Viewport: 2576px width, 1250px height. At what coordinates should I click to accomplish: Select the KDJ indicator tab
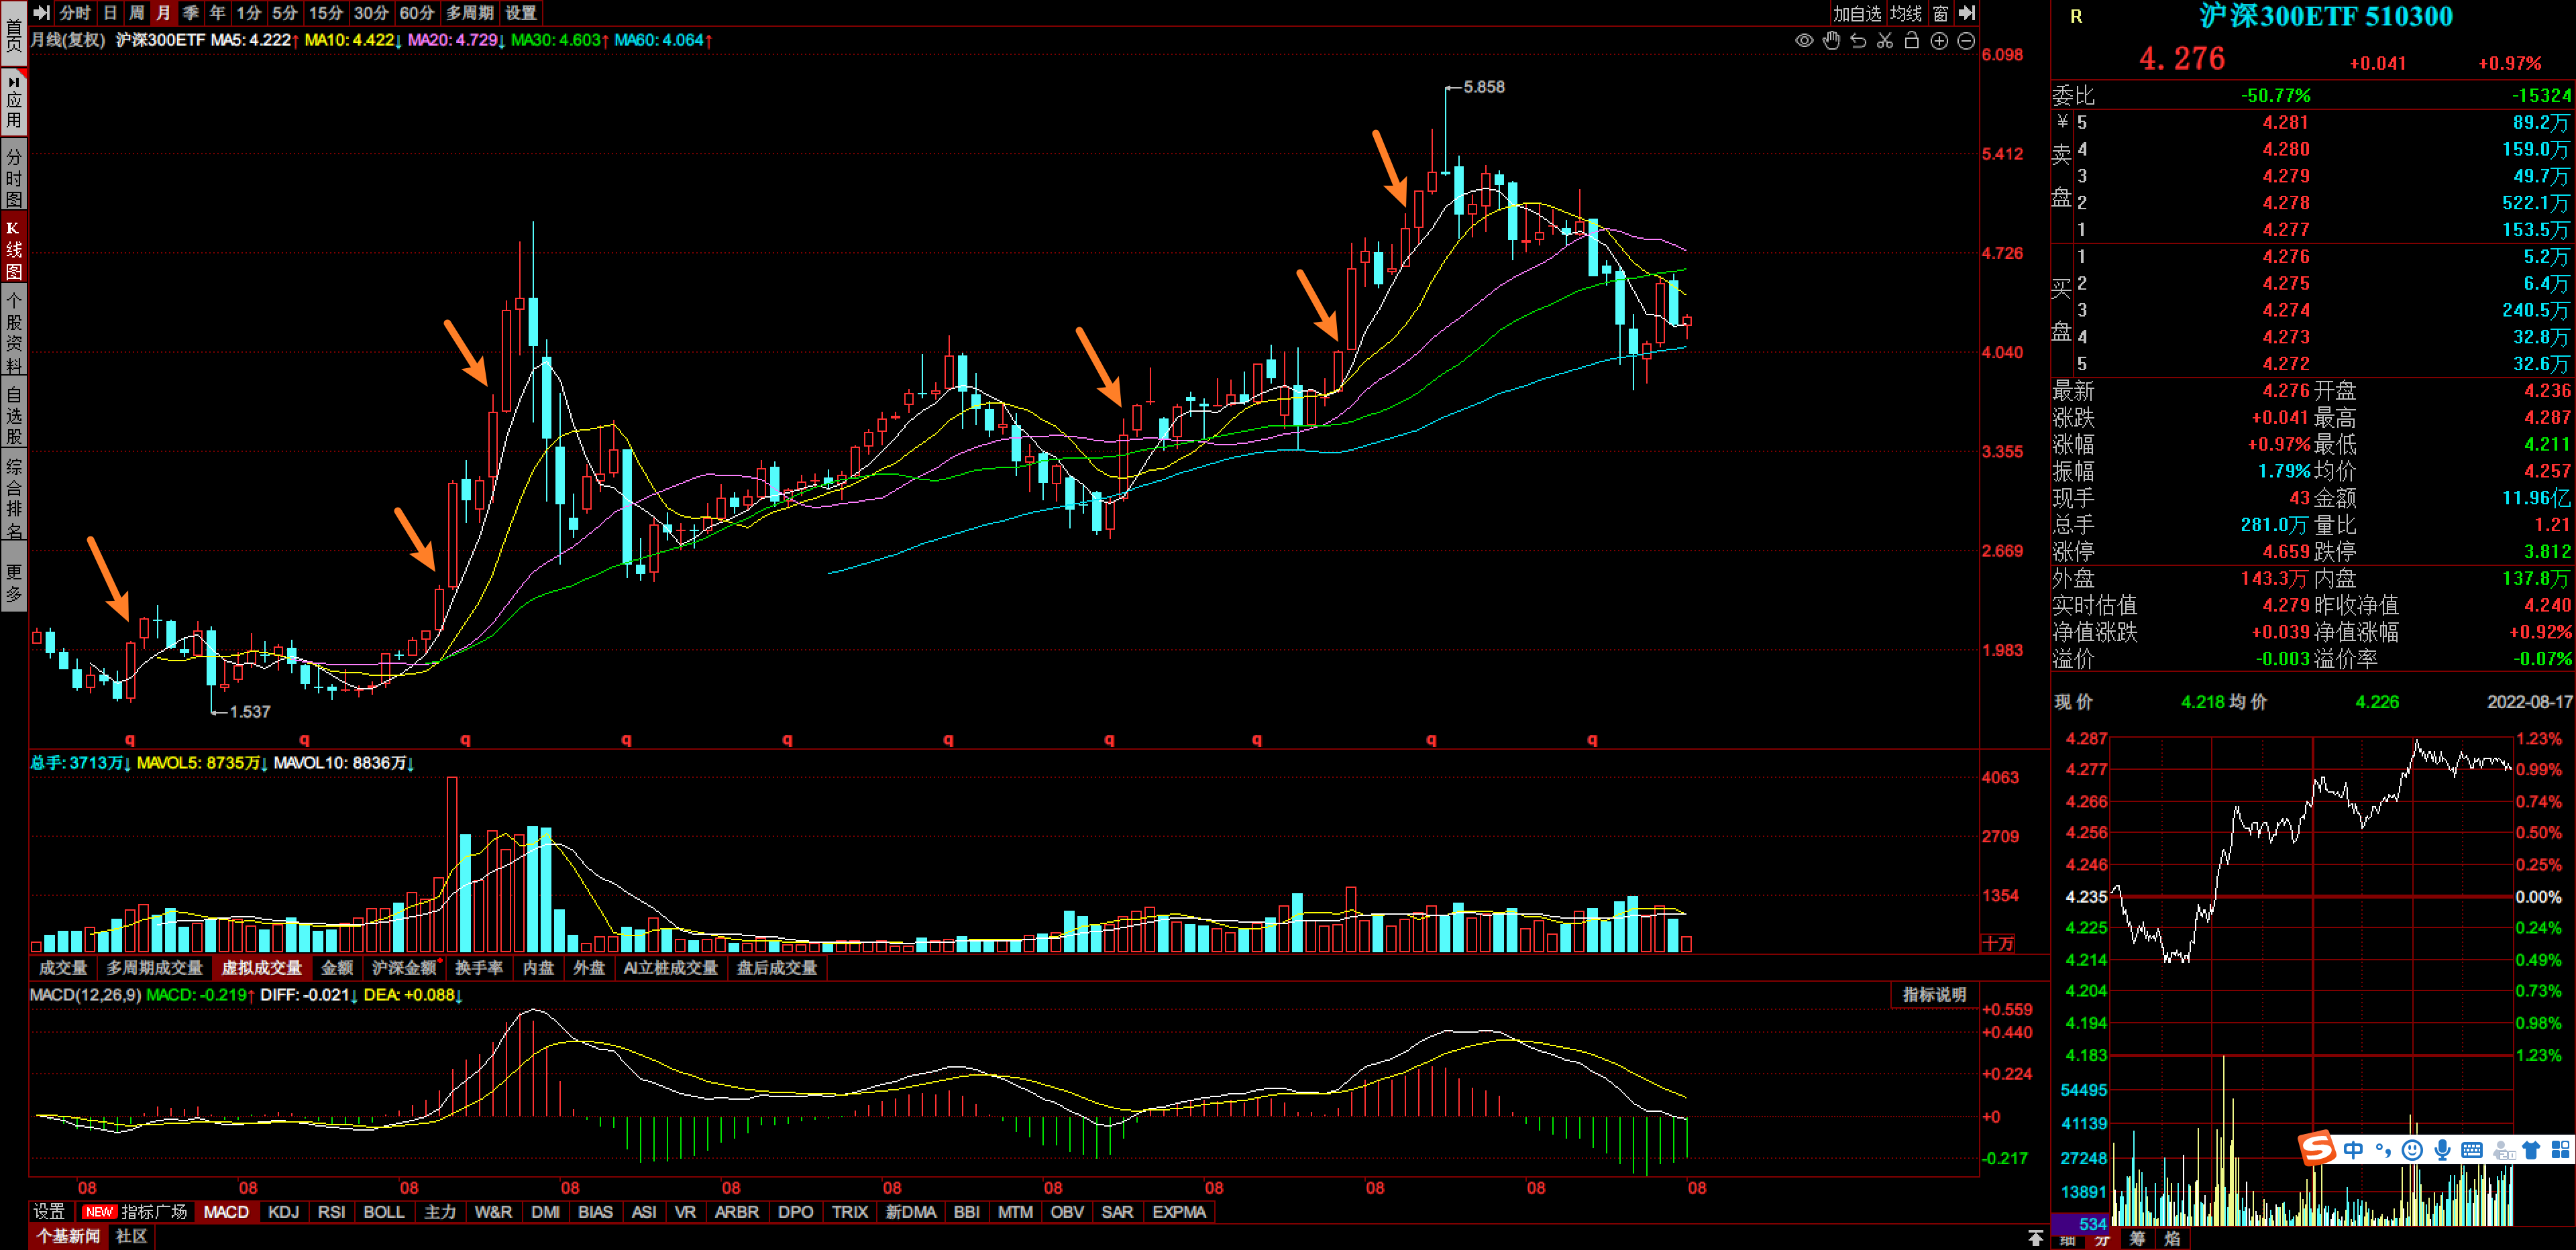[x=283, y=1212]
